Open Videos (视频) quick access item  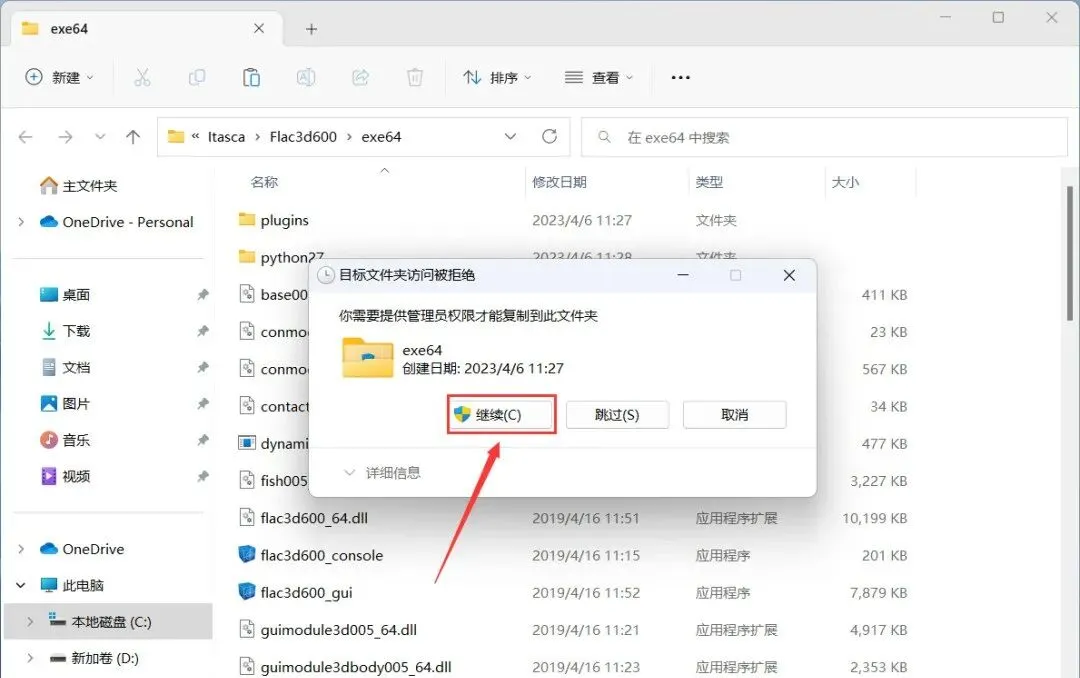65,476
